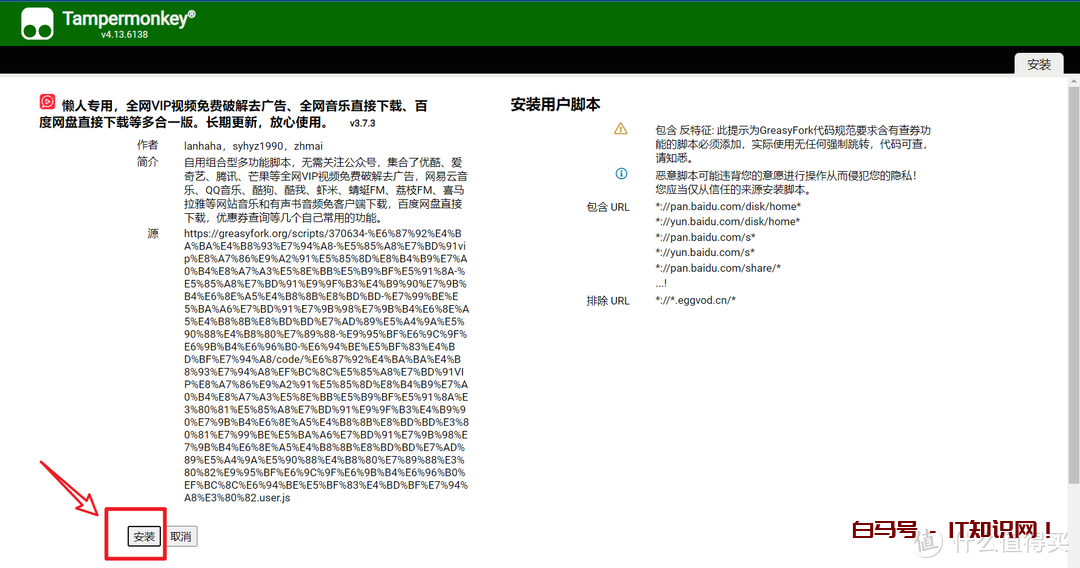Expand the truncated include list "...!"
Image resolution: width=1080 pixels, height=568 pixels.
point(661,283)
